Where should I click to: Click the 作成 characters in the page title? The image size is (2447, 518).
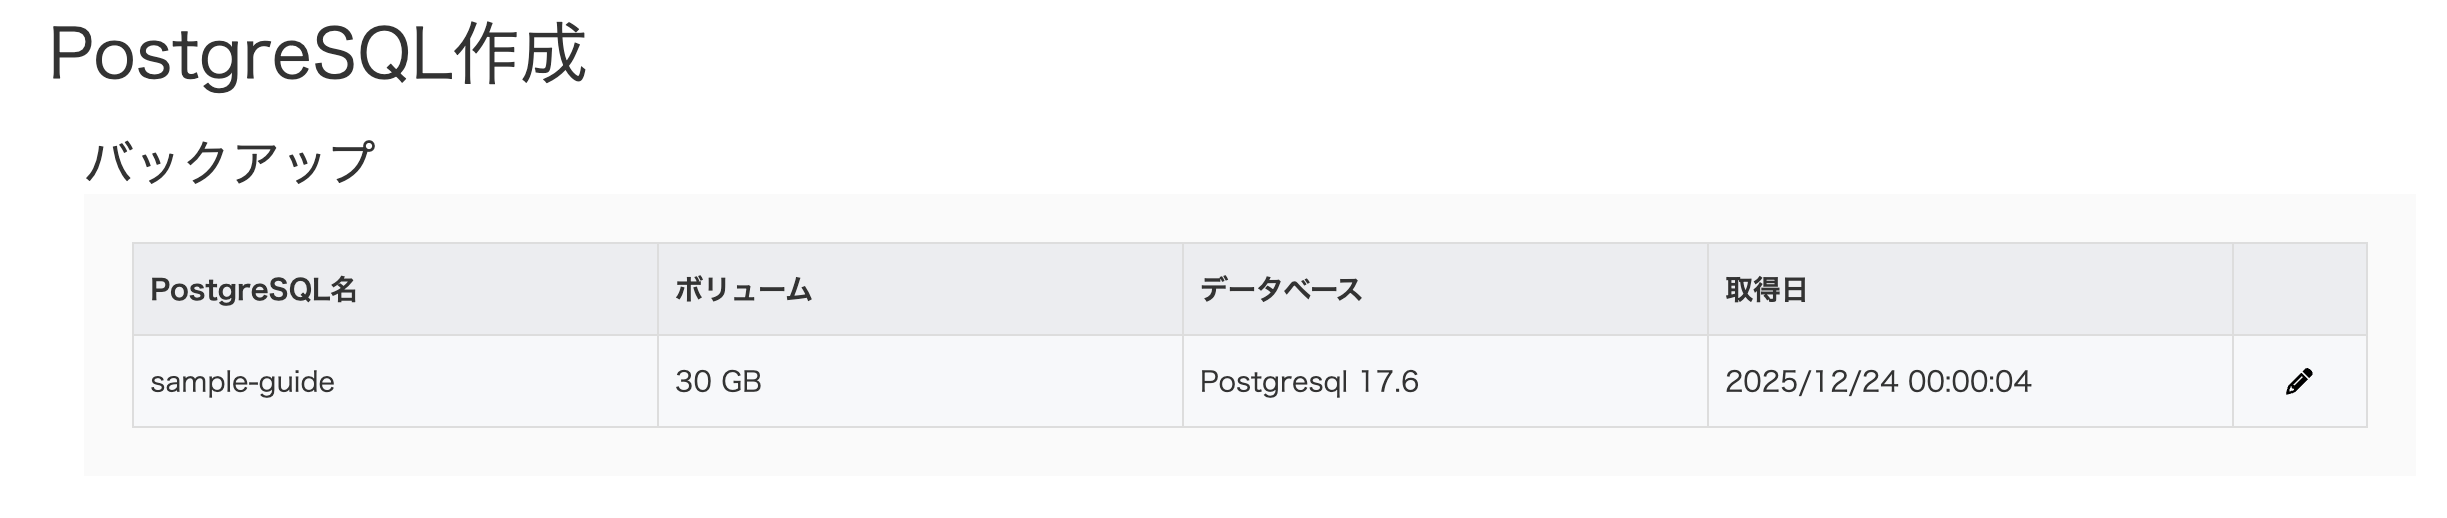pyautogui.click(x=518, y=55)
